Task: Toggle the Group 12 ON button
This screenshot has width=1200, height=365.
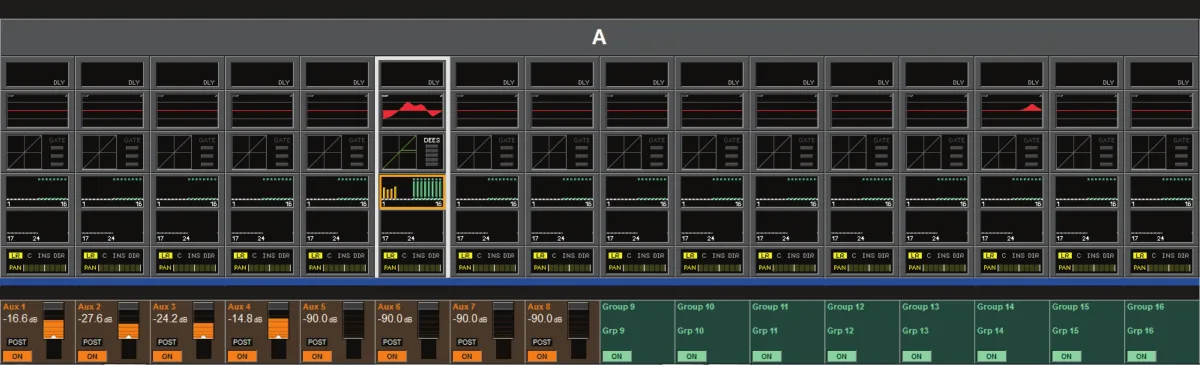Action: (x=841, y=356)
